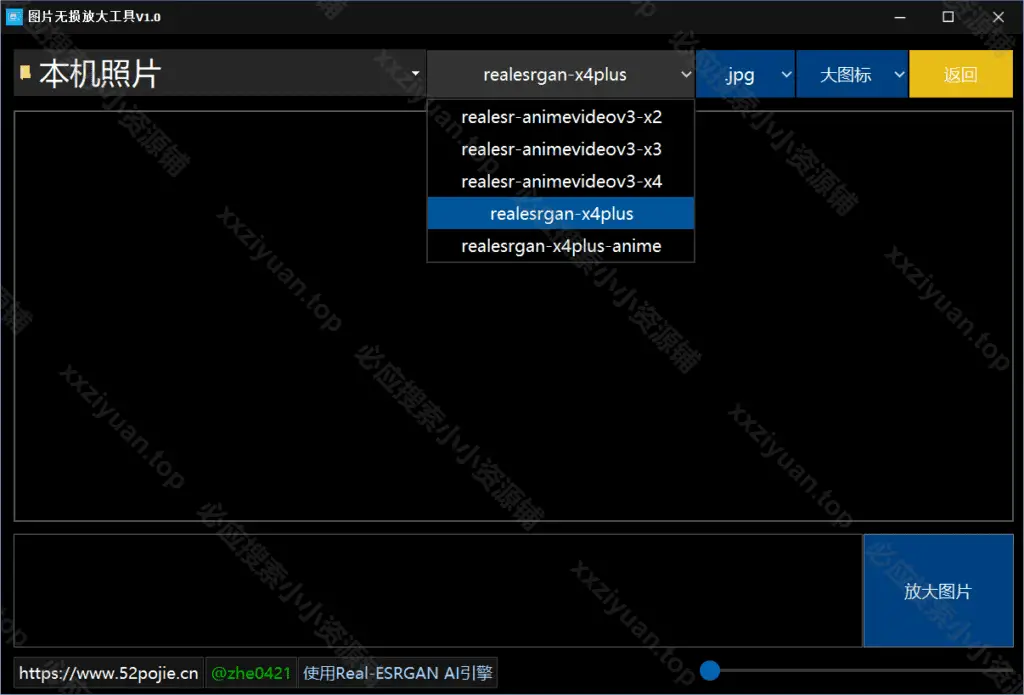Click the green @zhe0421 author label
This screenshot has height=695, width=1024.
coord(251,673)
